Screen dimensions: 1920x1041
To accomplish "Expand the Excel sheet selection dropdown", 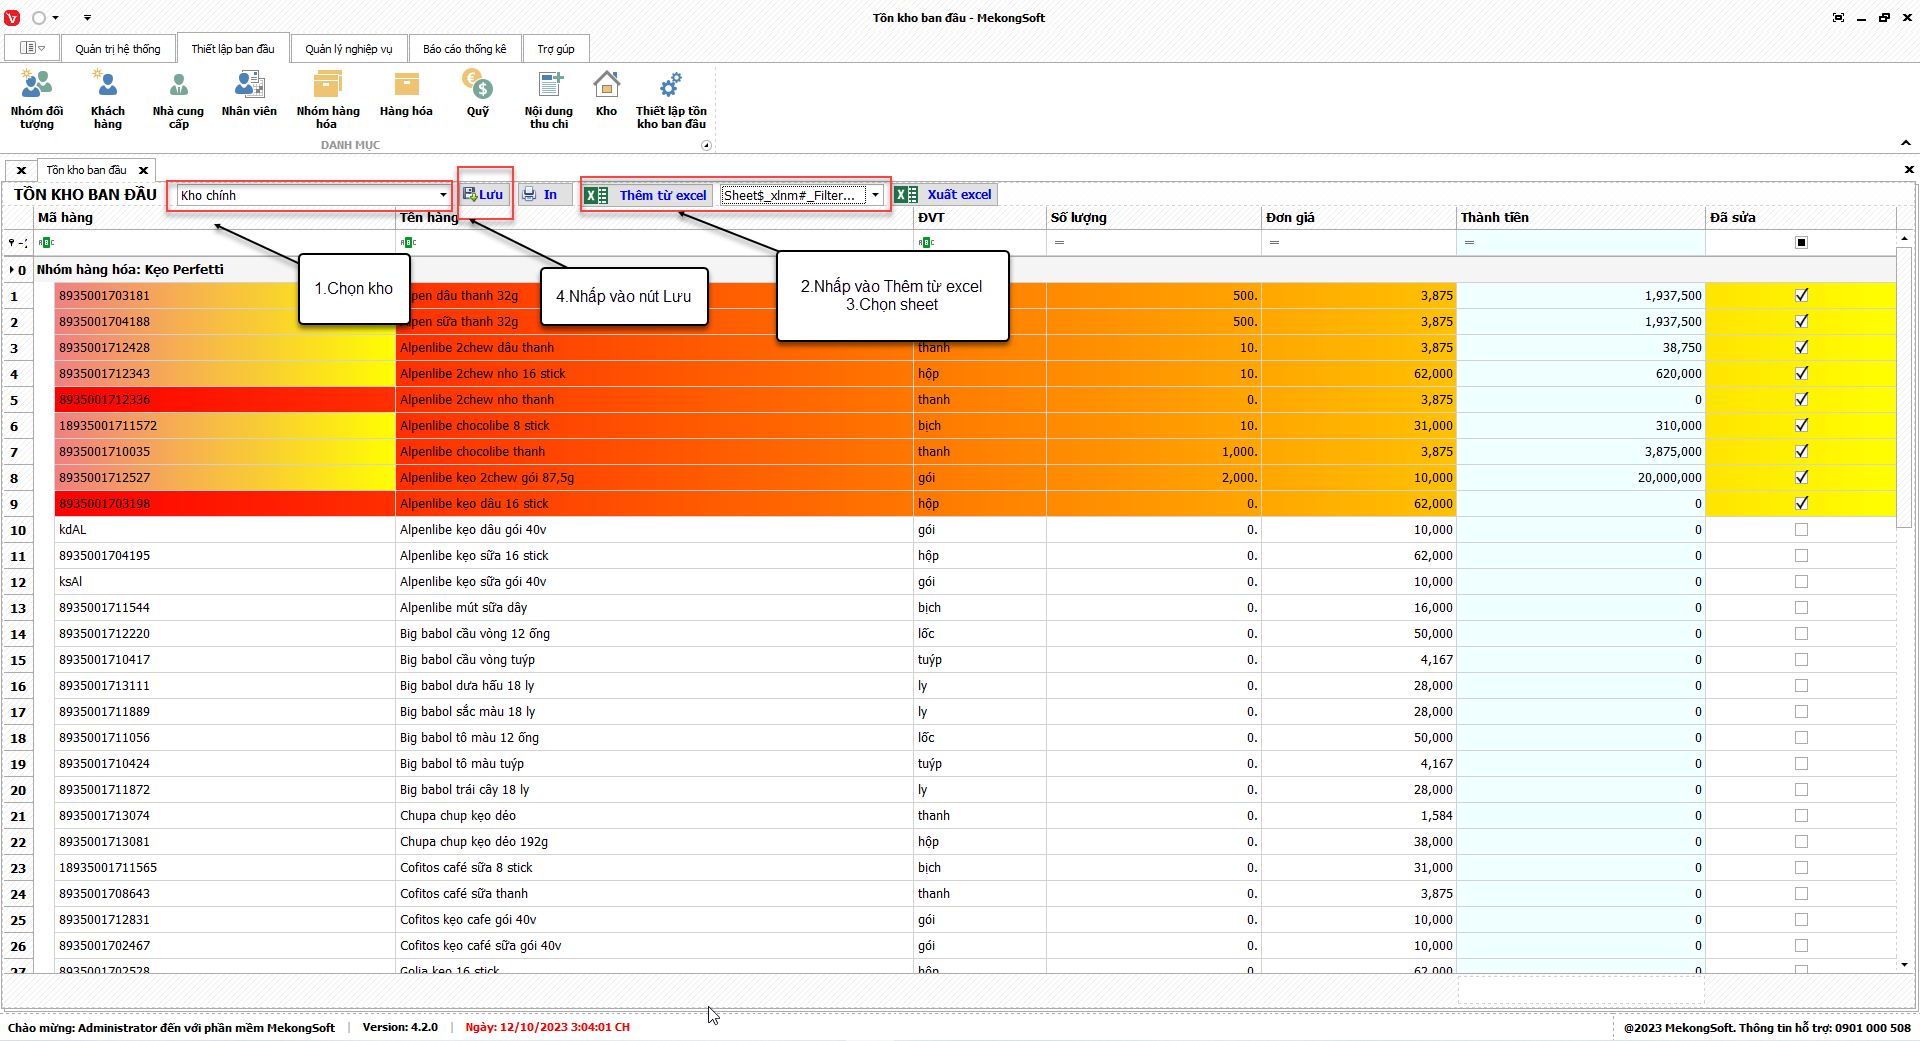I will point(875,195).
